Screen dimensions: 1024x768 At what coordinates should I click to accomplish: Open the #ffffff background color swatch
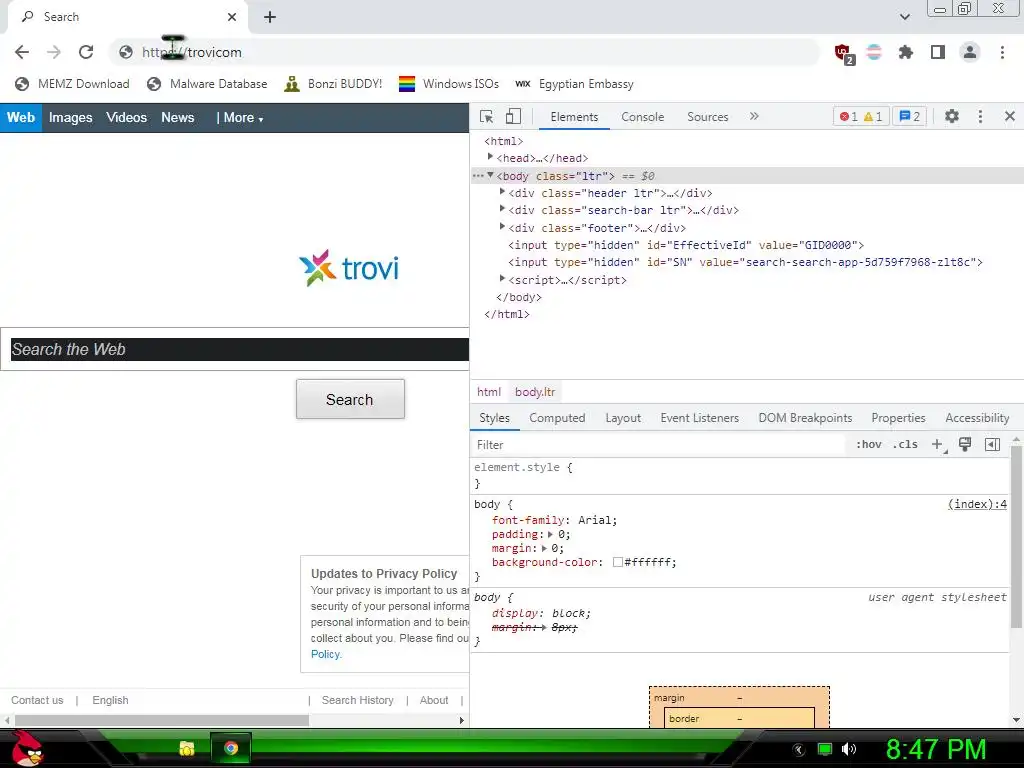pos(618,562)
